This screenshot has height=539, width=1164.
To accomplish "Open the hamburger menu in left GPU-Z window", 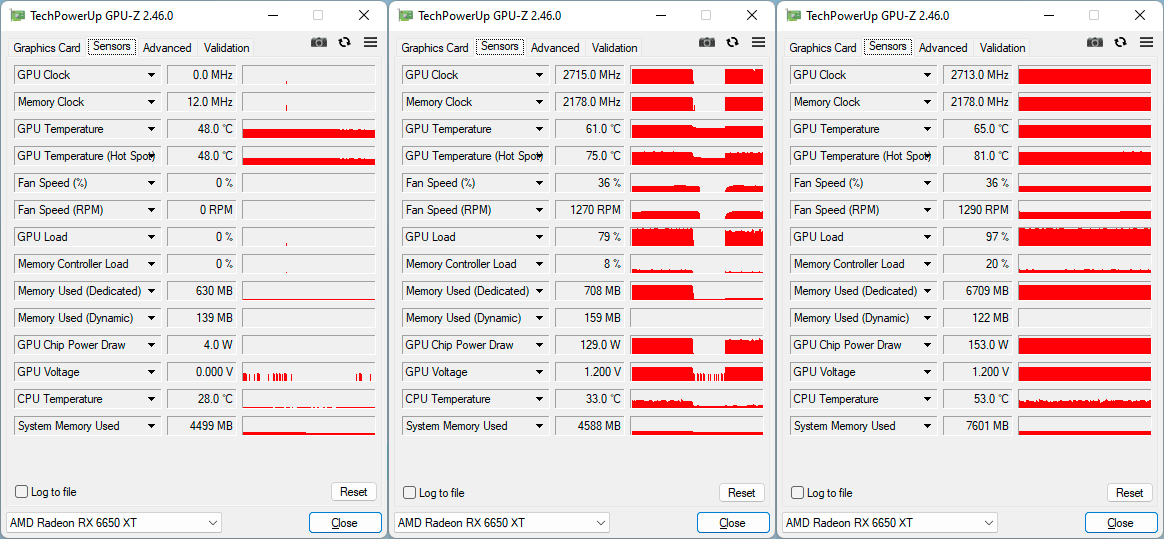I will (x=370, y=42).
